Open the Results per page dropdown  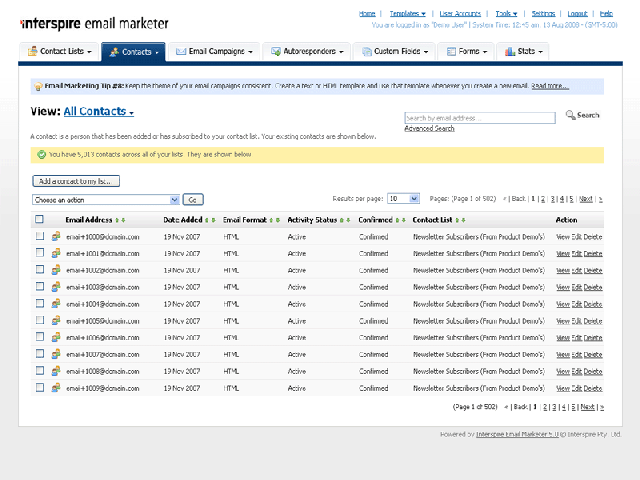[403, 198]
